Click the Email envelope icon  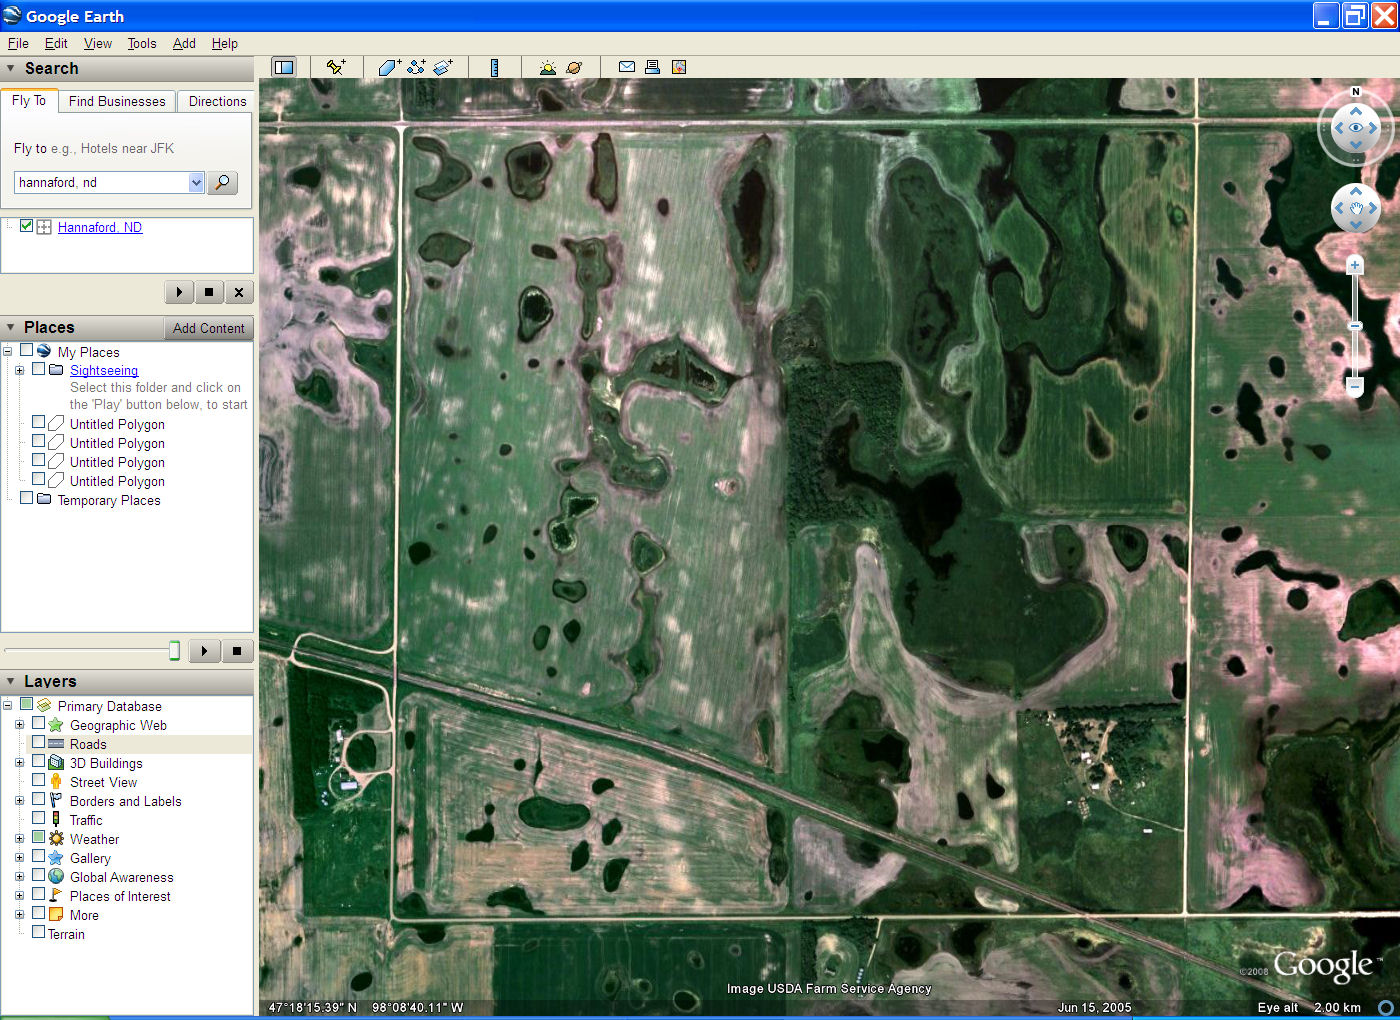pyautogui.click(x=627, y=67)
